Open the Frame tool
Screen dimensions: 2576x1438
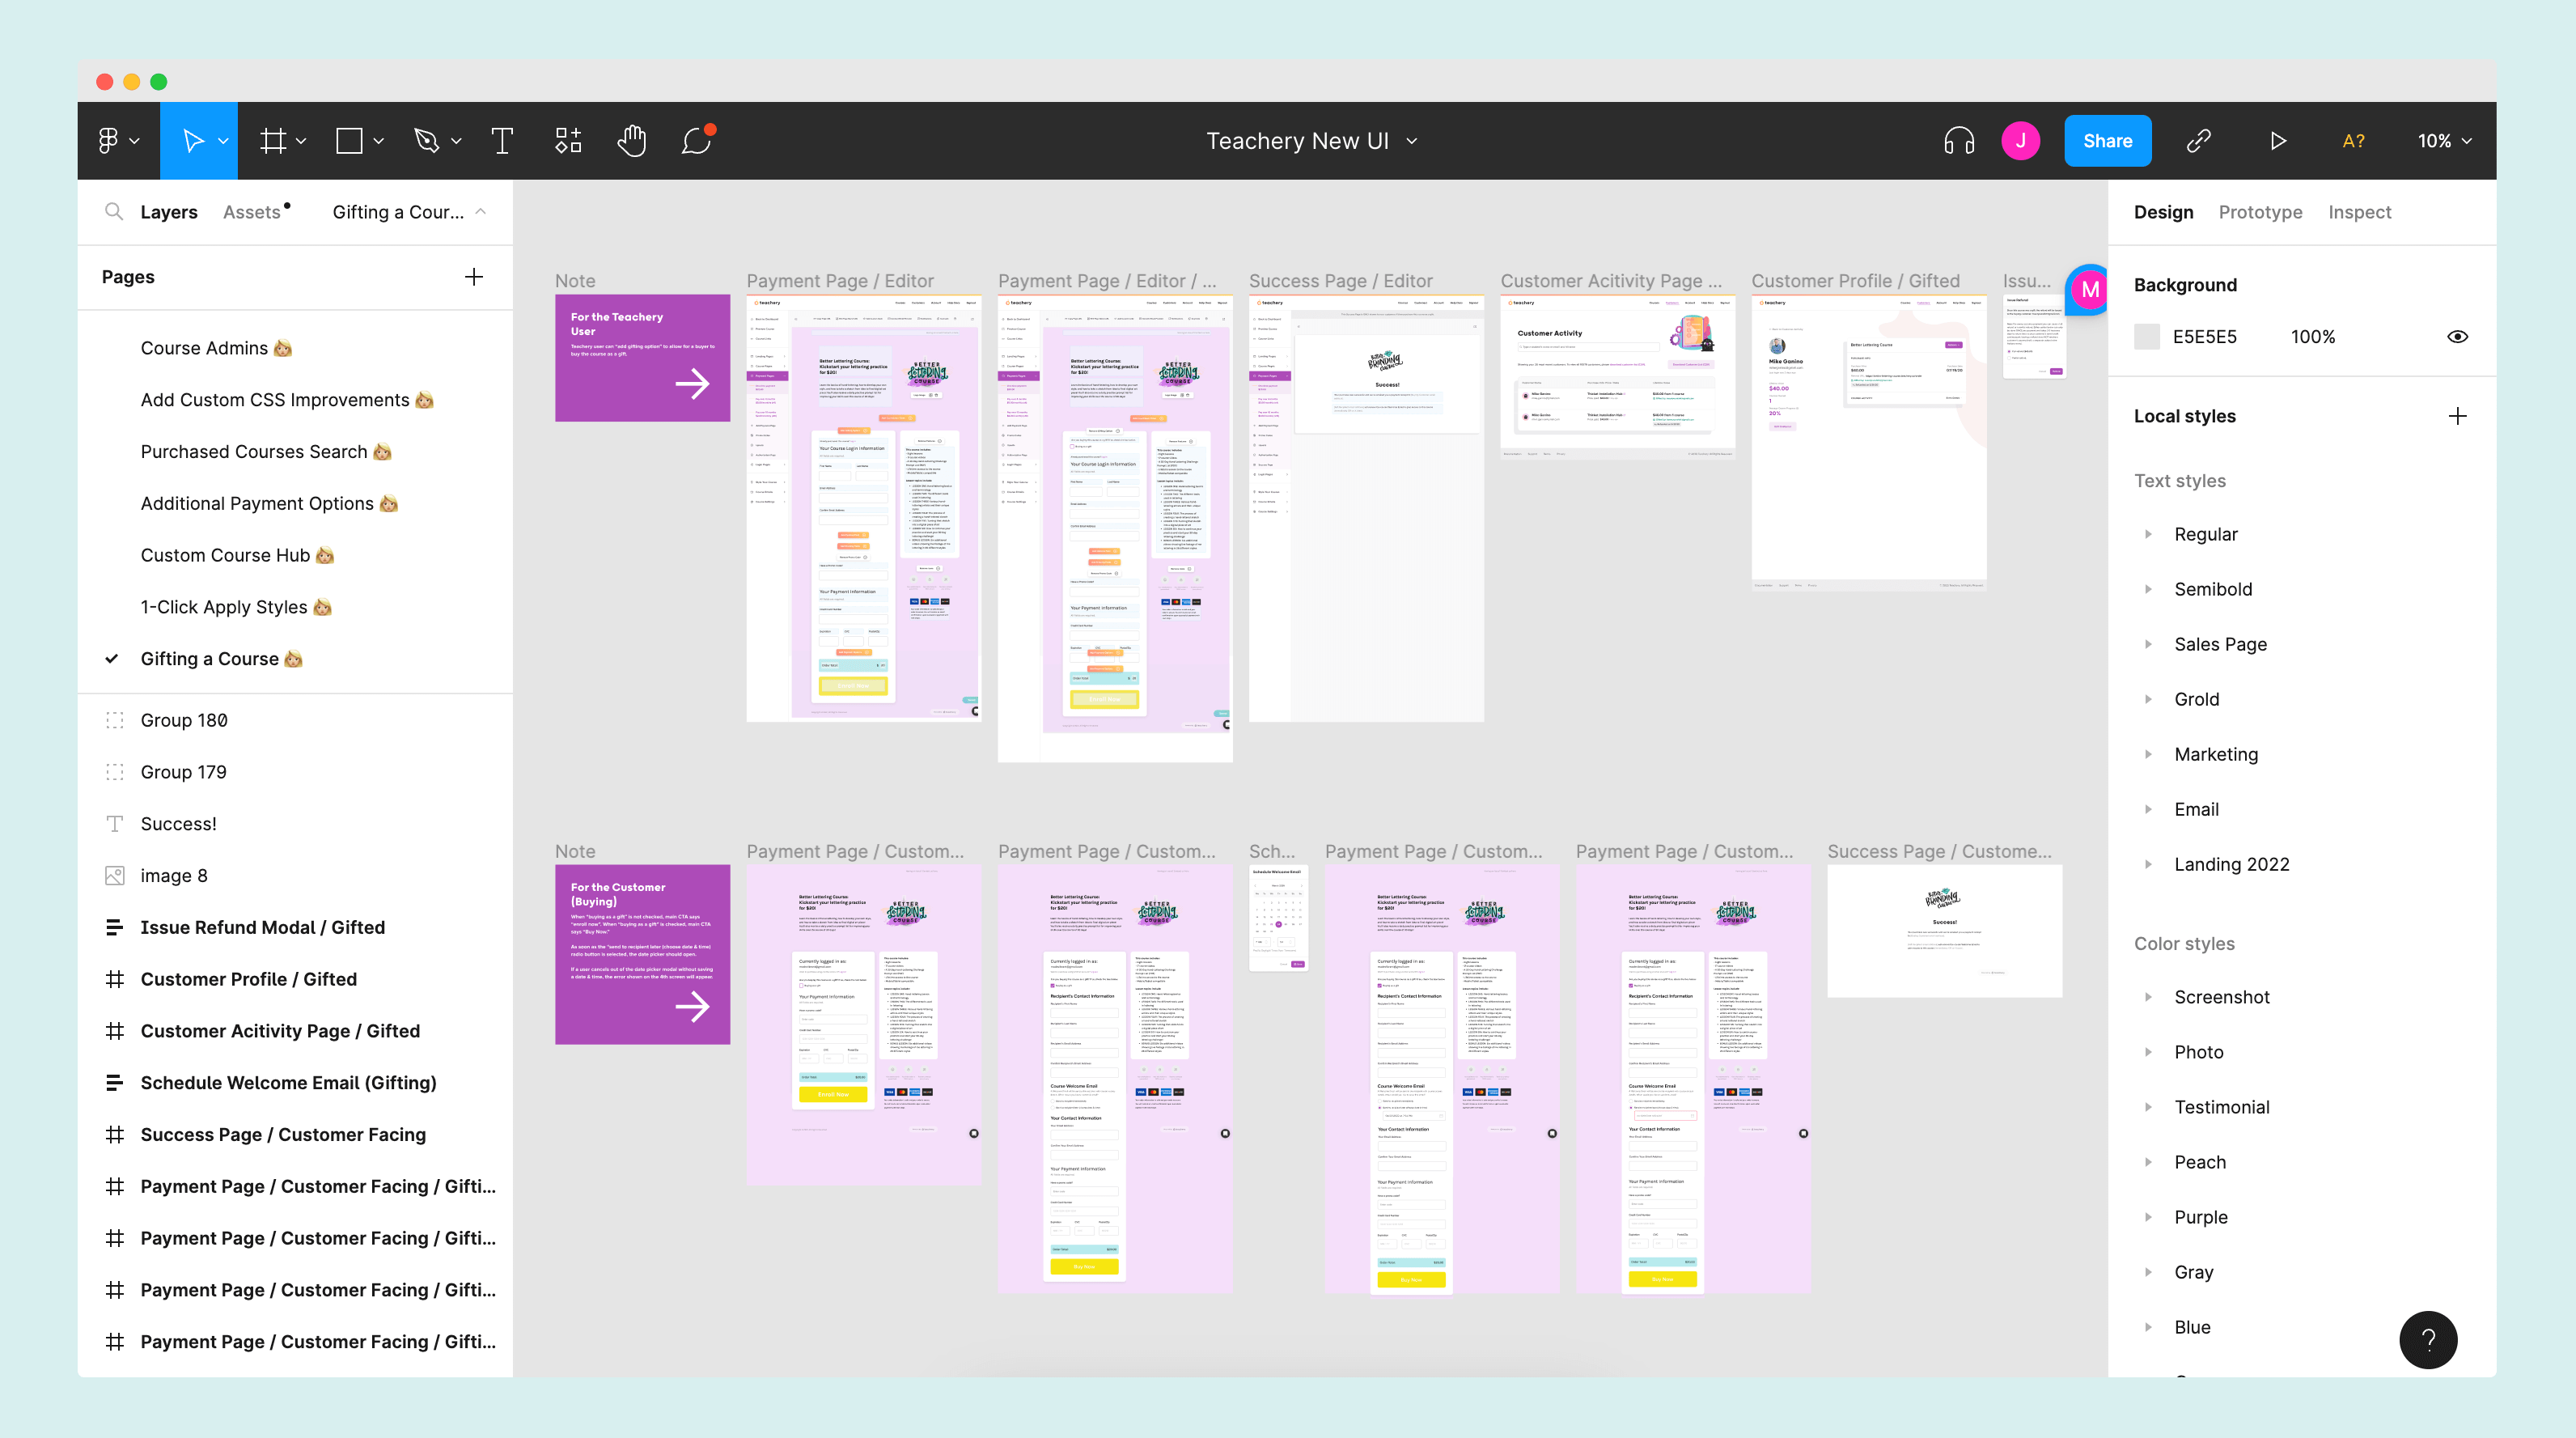pos(272,140)
